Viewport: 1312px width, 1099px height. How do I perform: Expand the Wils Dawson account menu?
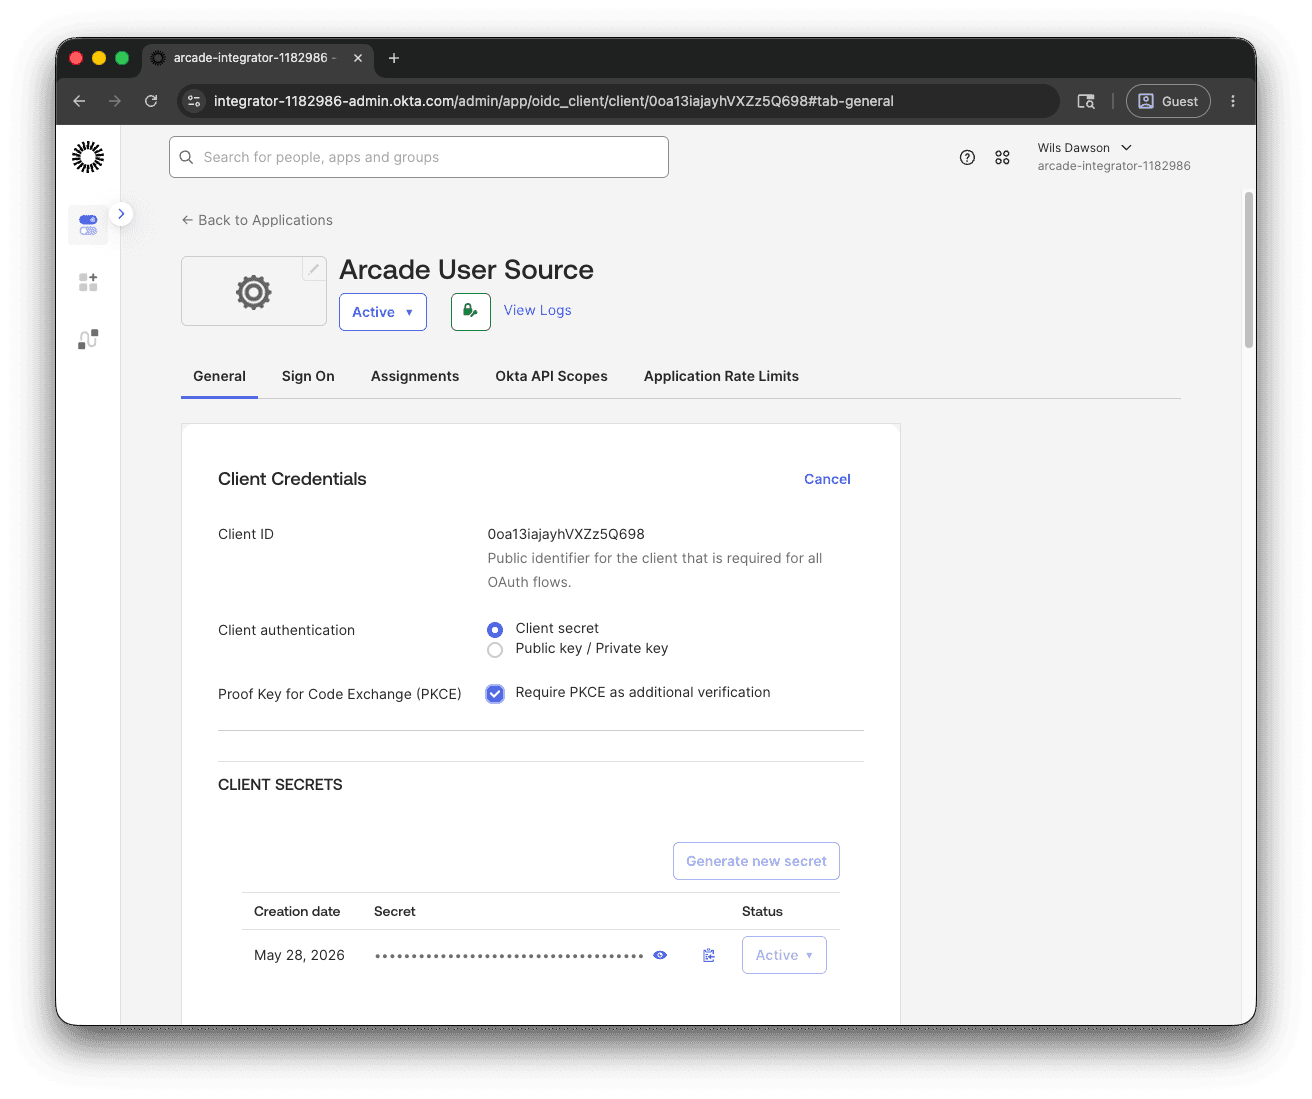coord(1114,157)
